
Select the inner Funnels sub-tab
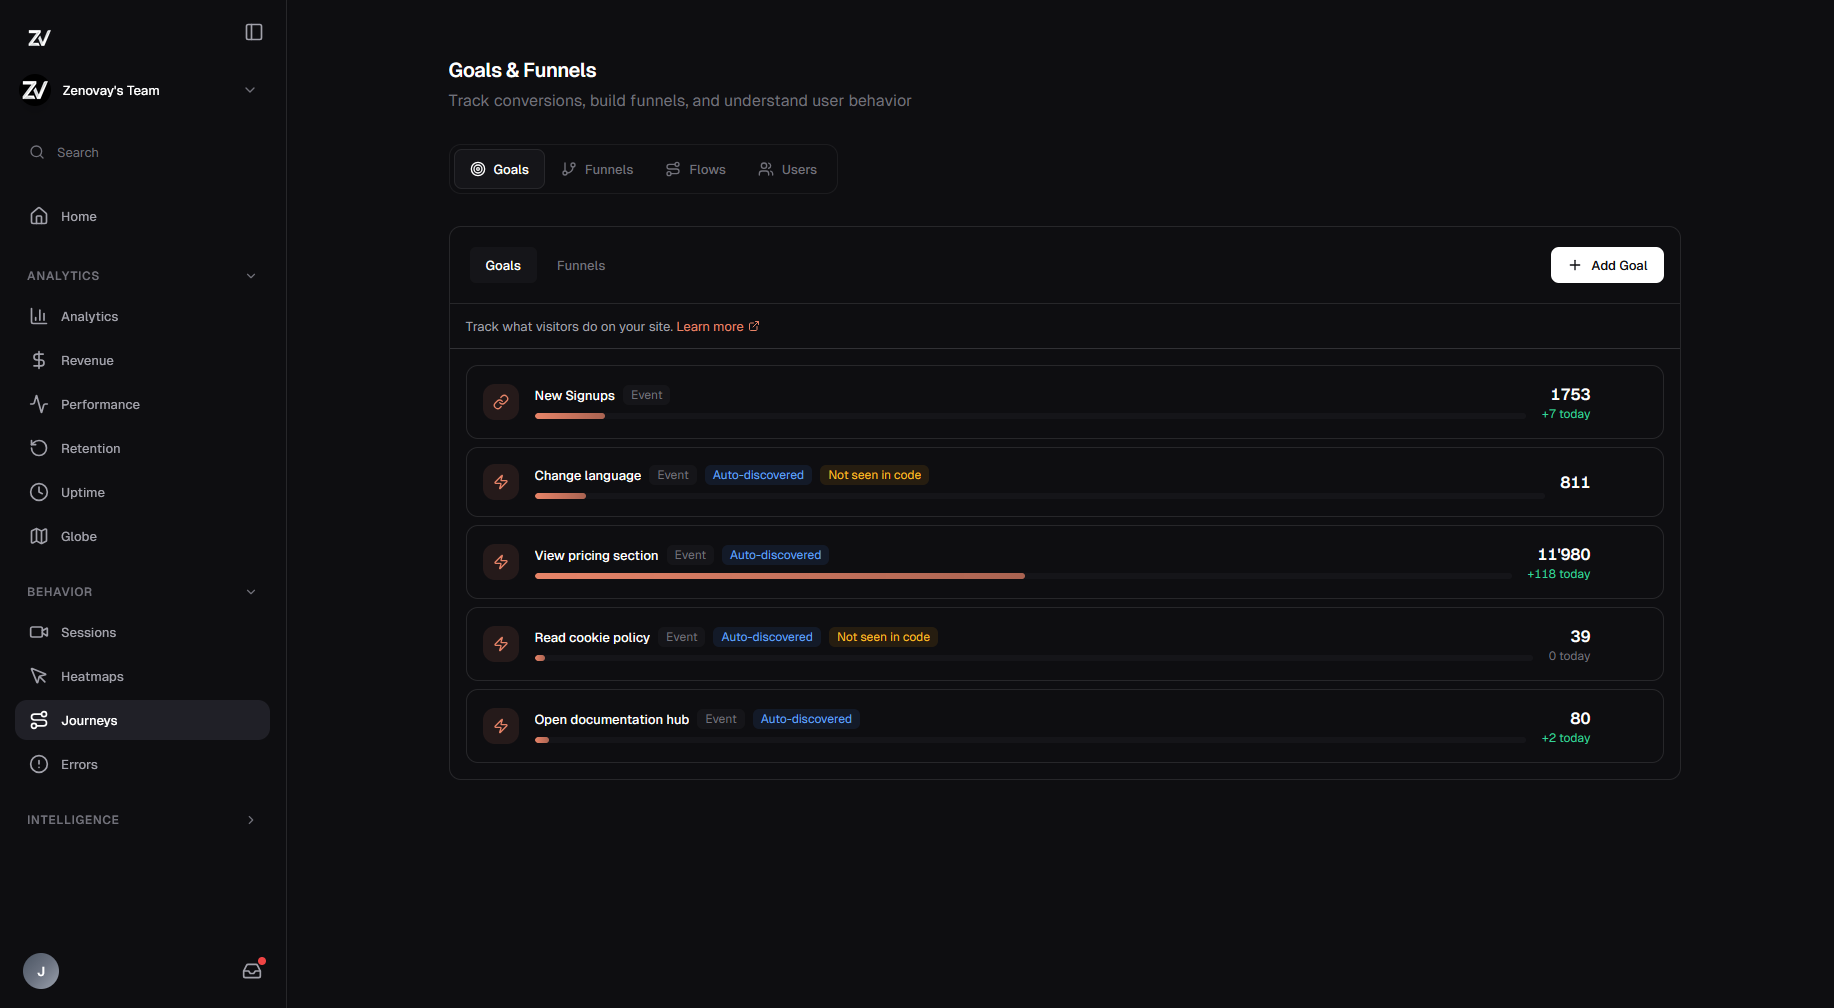pos(581,265)
